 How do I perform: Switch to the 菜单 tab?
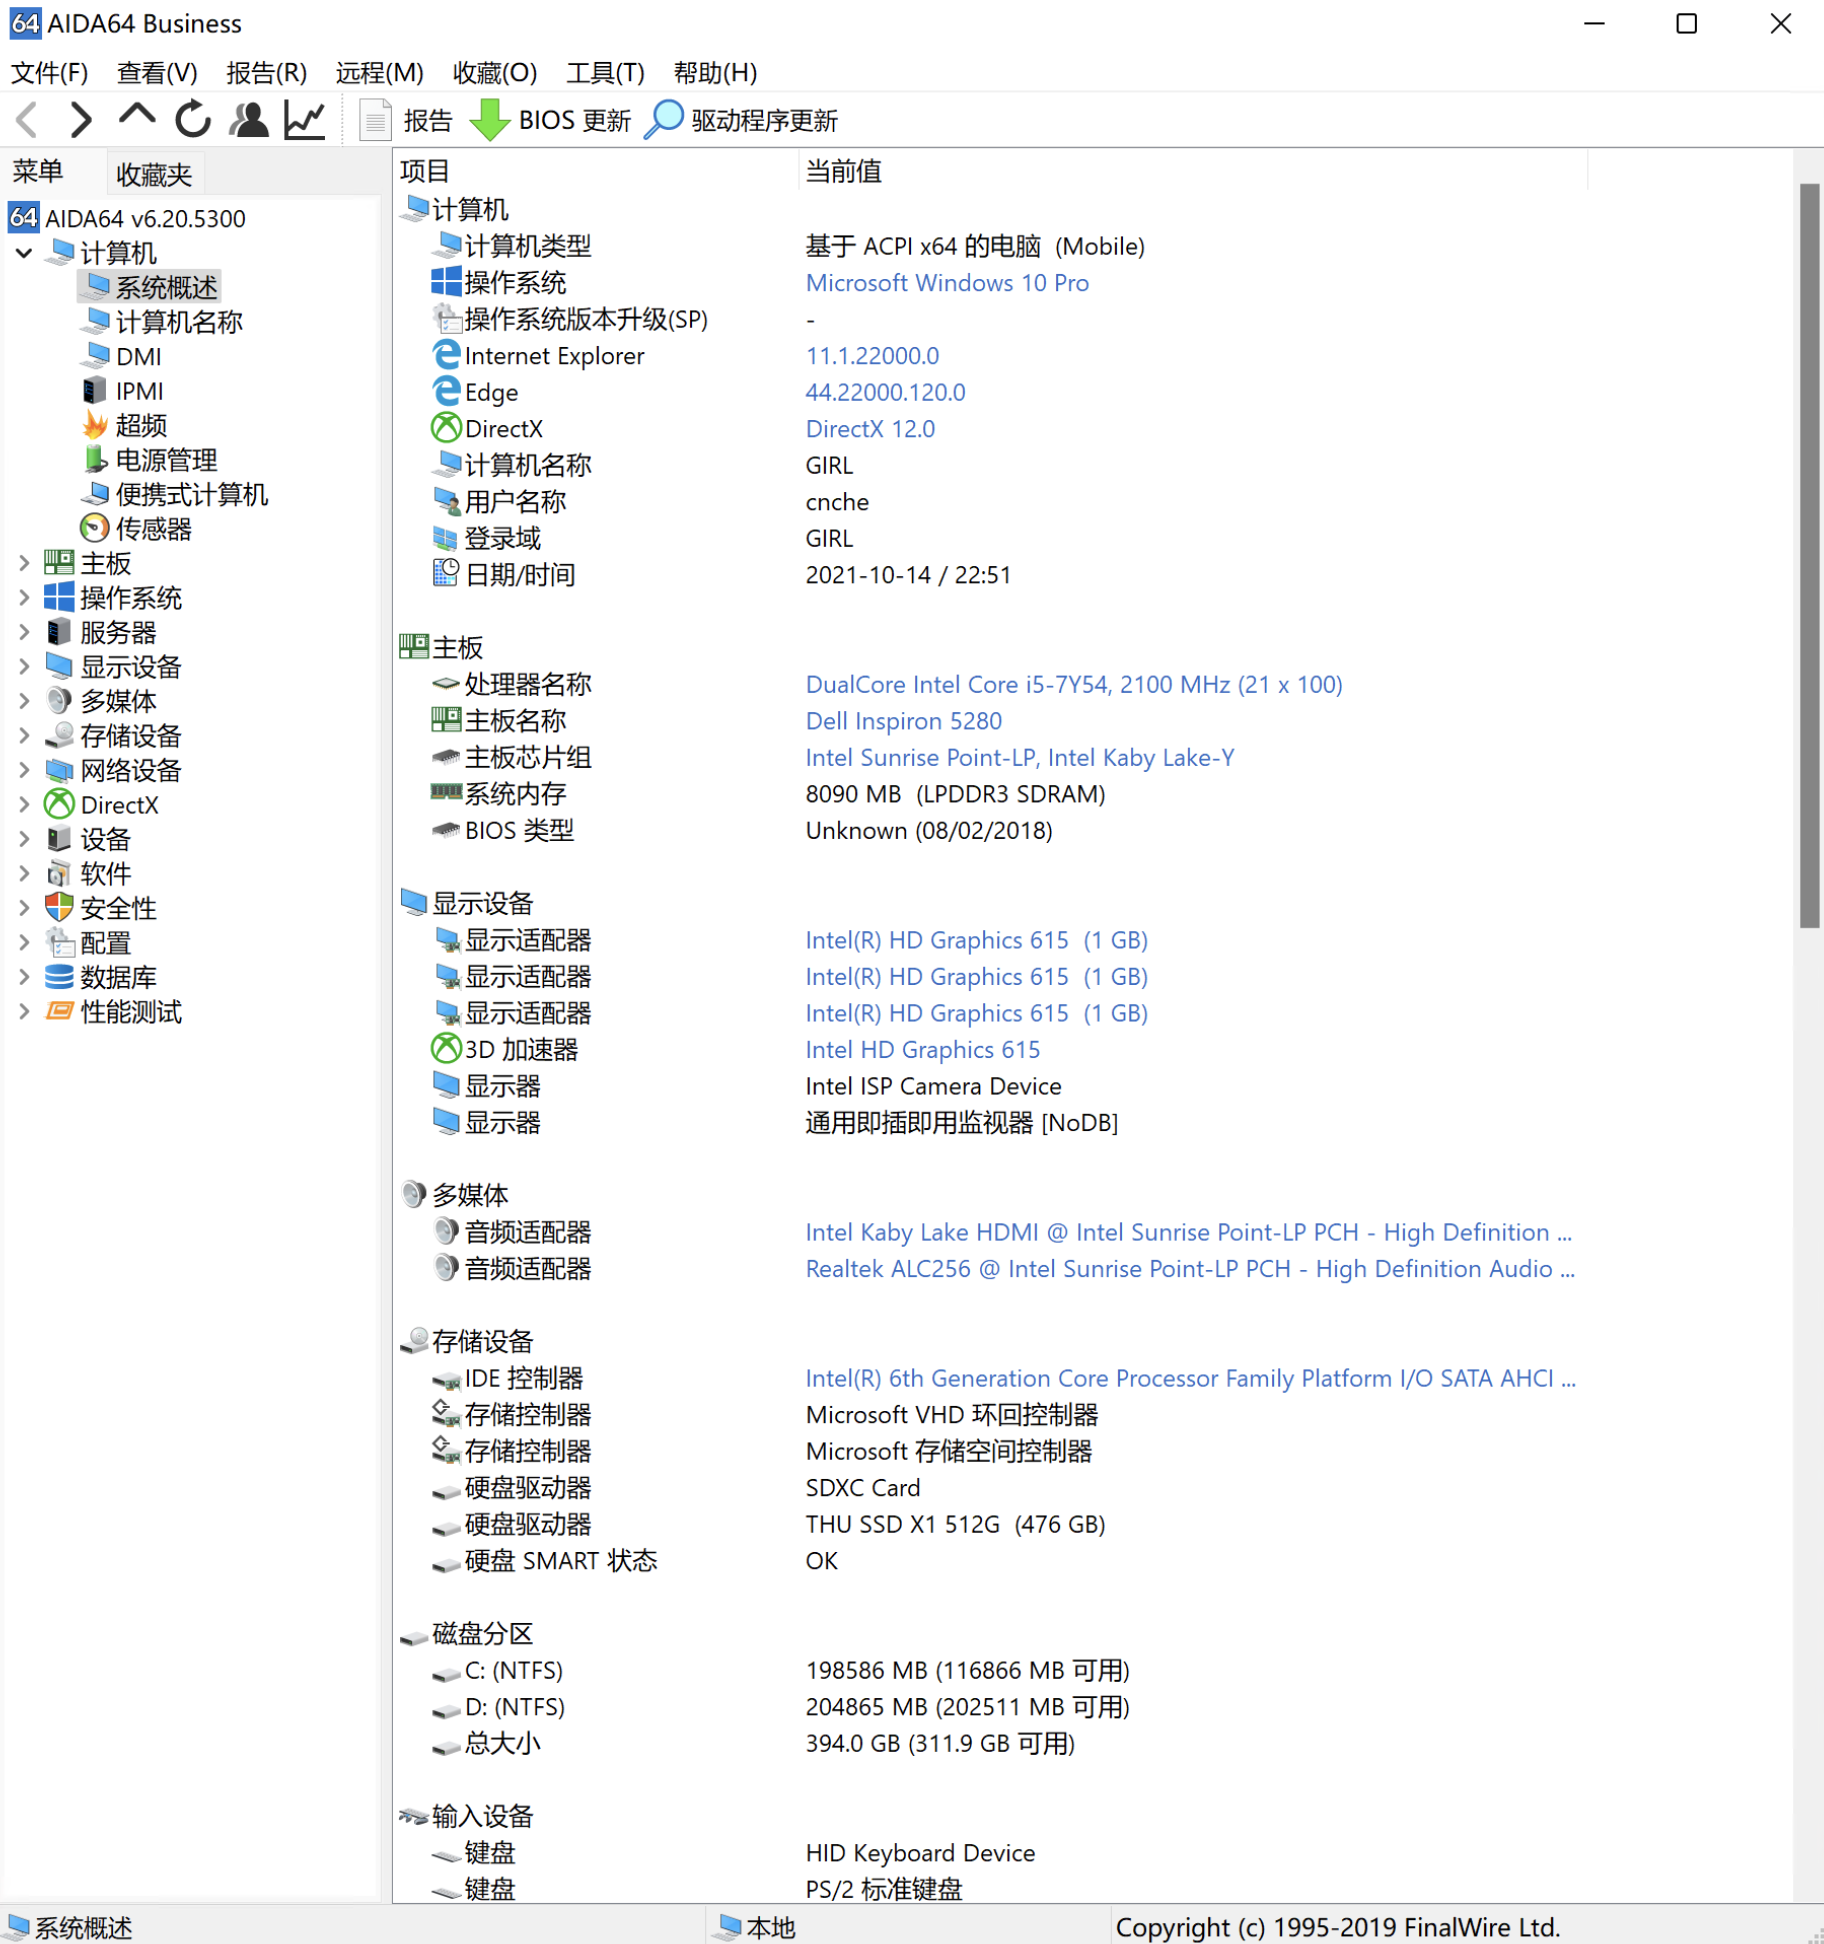point(38,172)
